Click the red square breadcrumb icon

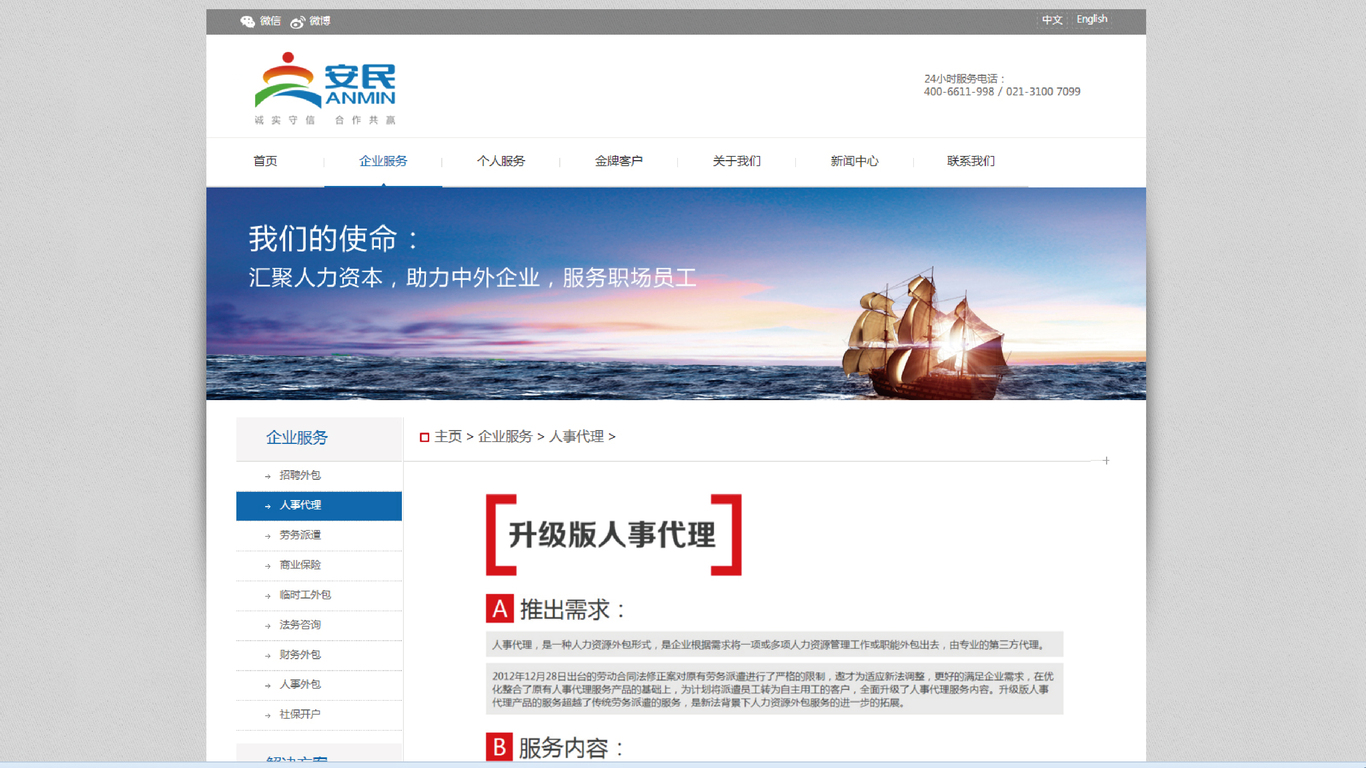(425, 437)
